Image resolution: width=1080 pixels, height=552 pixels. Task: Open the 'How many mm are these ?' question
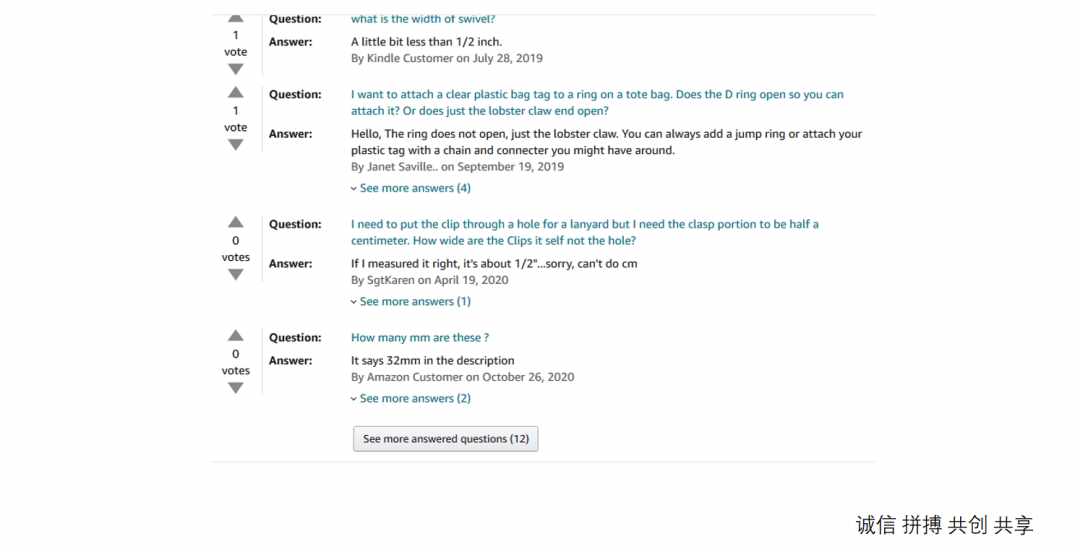420,338
